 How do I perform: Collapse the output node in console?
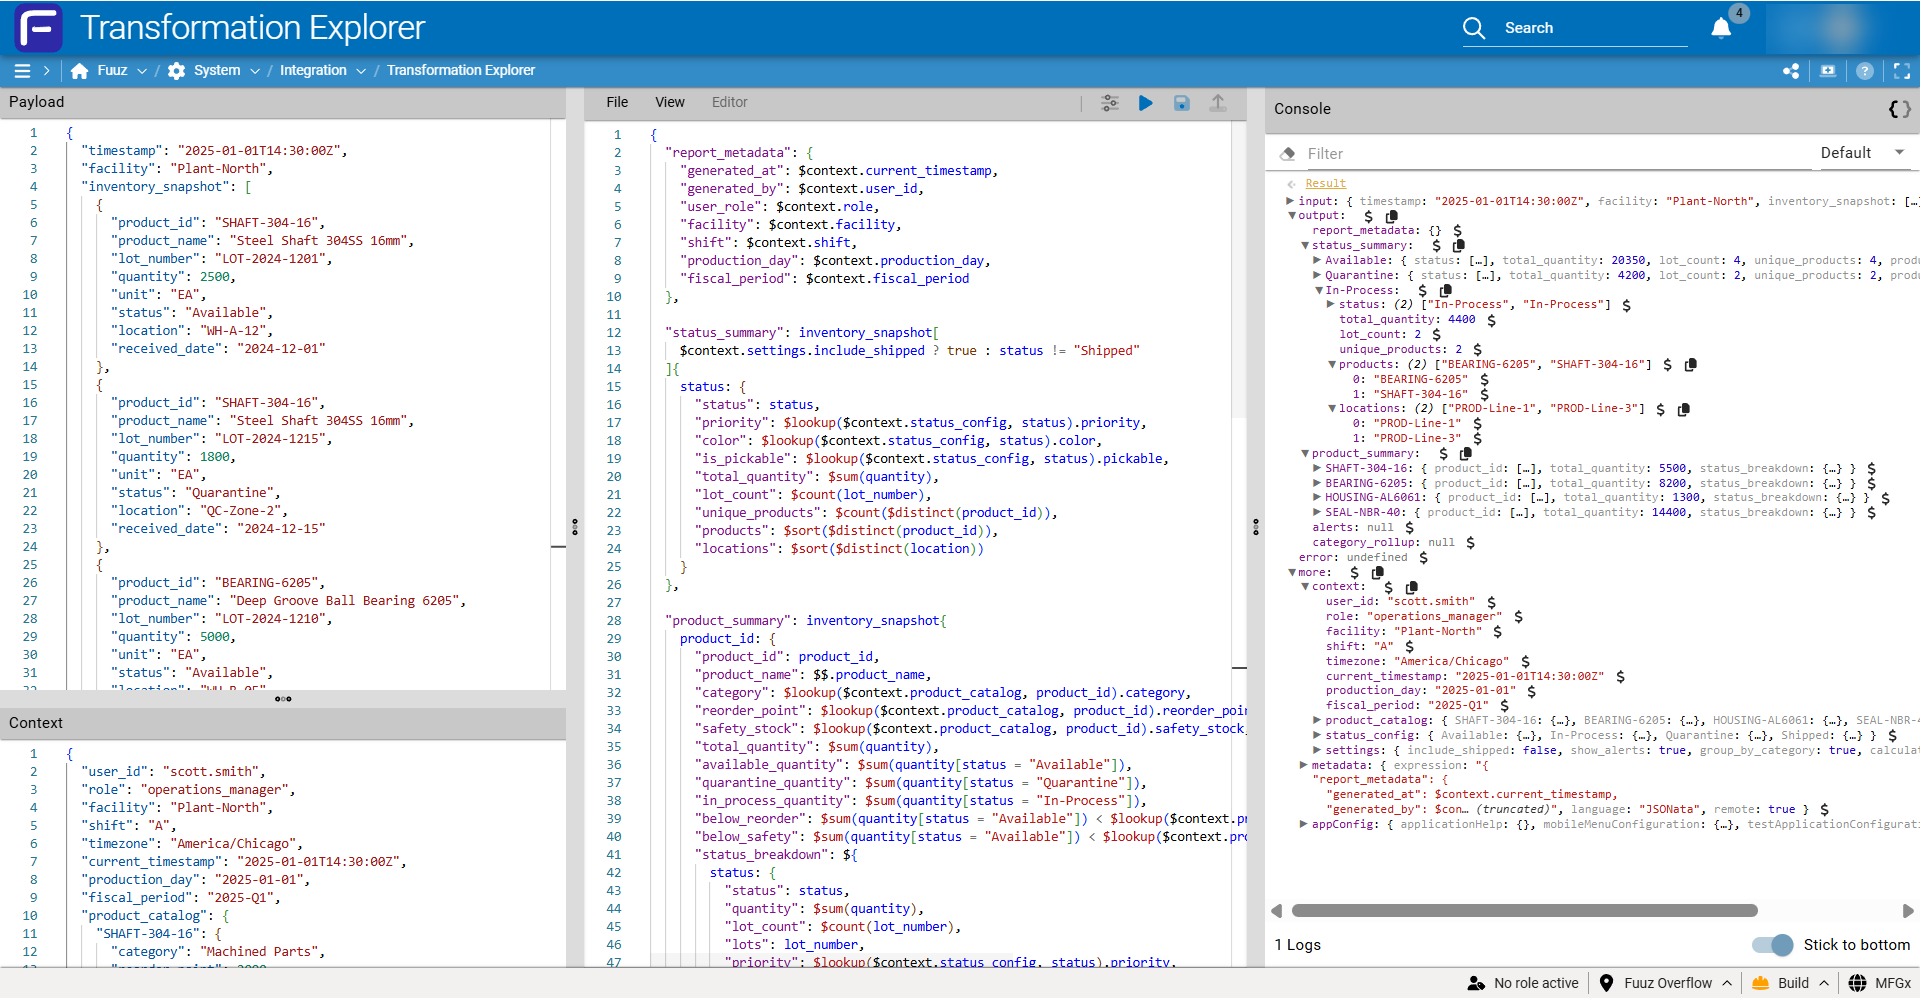tap(1291, 216)
